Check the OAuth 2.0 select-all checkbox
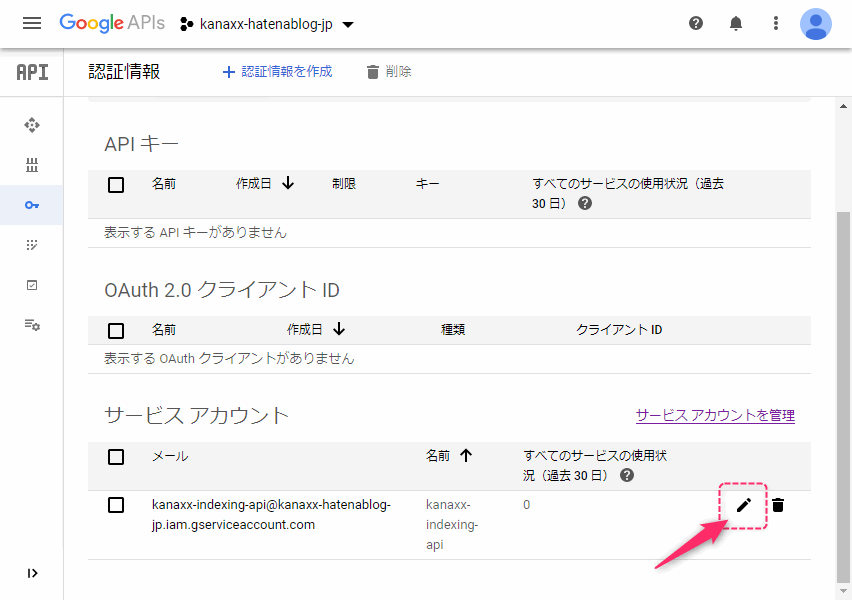The height and width of the screenshot is (600, 852). click(116, 330)
